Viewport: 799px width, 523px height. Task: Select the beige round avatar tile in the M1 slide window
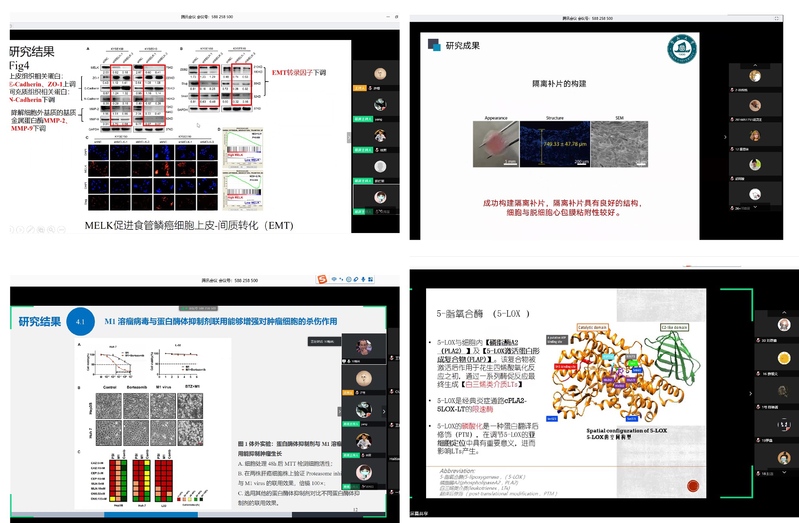tap(364, 380)
